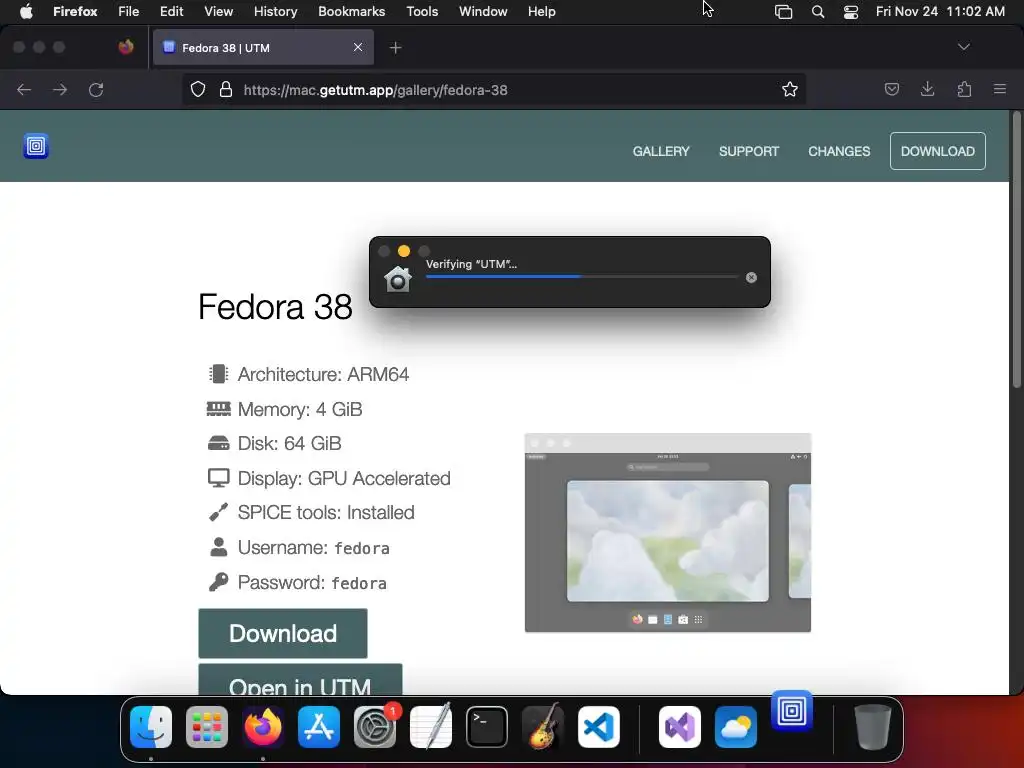1024x768 pixels.
Task: Open Finder from the Dock
Action: click(151, 727)
